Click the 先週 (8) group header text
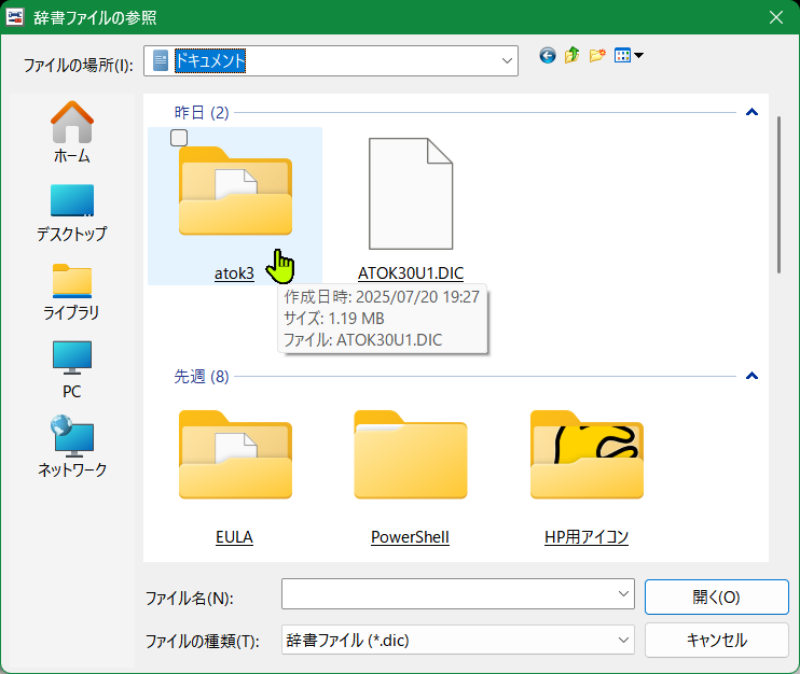The height and width of the screenshot is (674, 800). pos(202,376)
